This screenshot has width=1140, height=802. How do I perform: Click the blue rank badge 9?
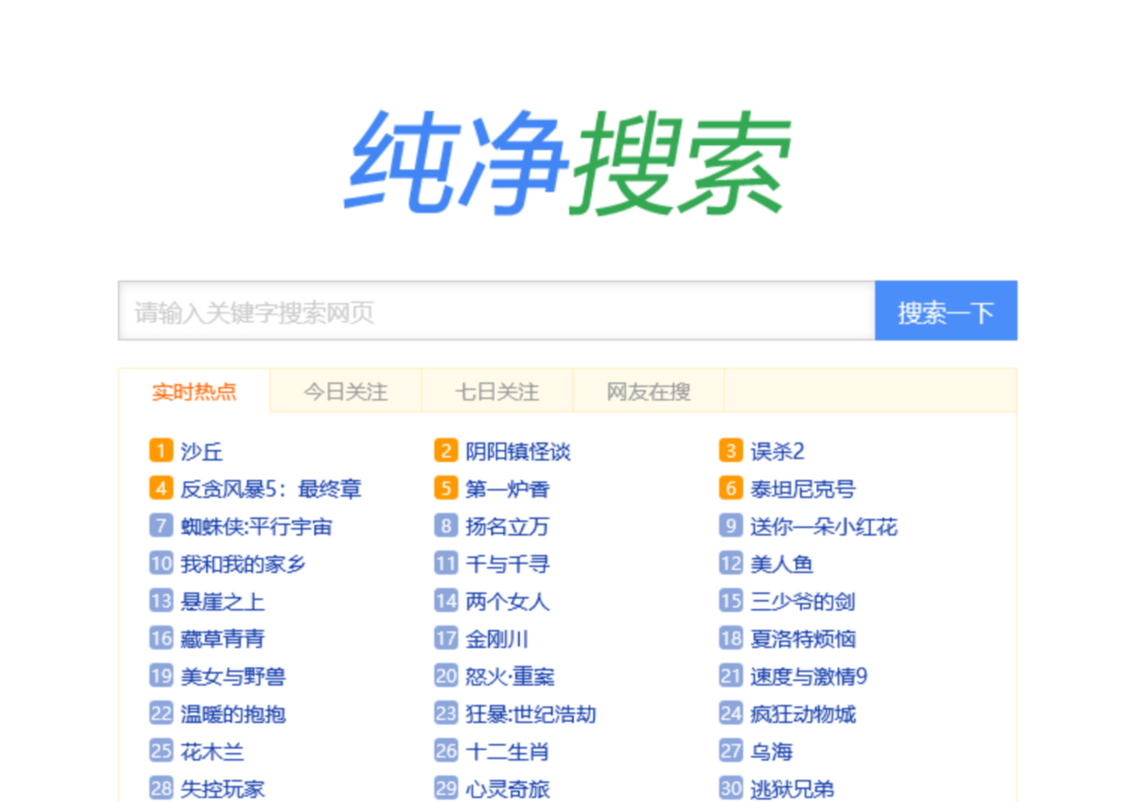click(x=731, y=525)
